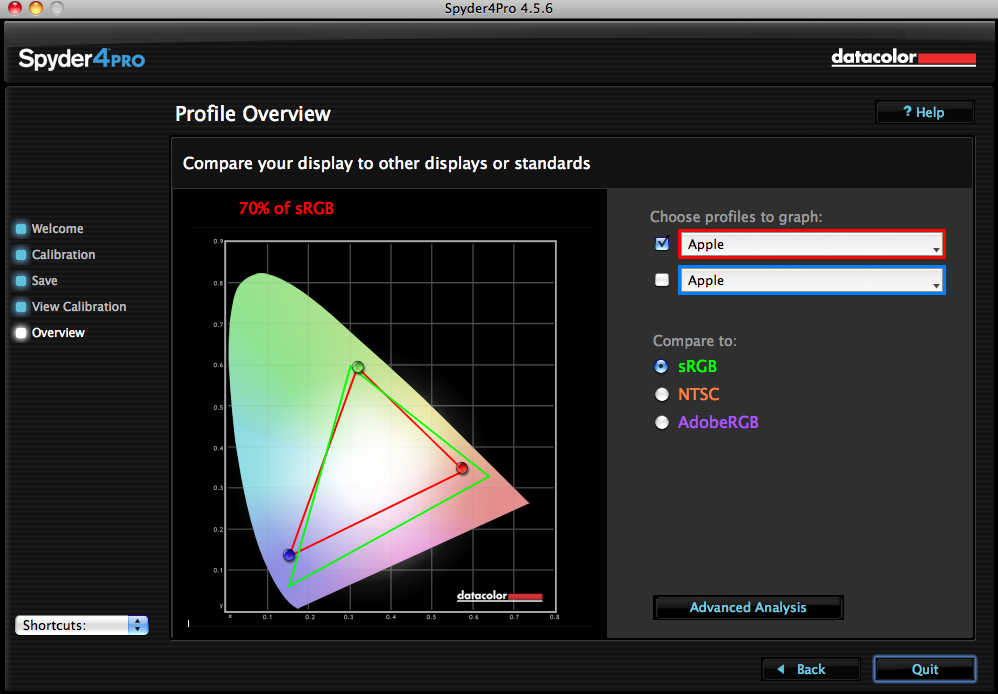Go to the Overview step
Viewport: 998px width, 694px height.
[x=58, y=333]
